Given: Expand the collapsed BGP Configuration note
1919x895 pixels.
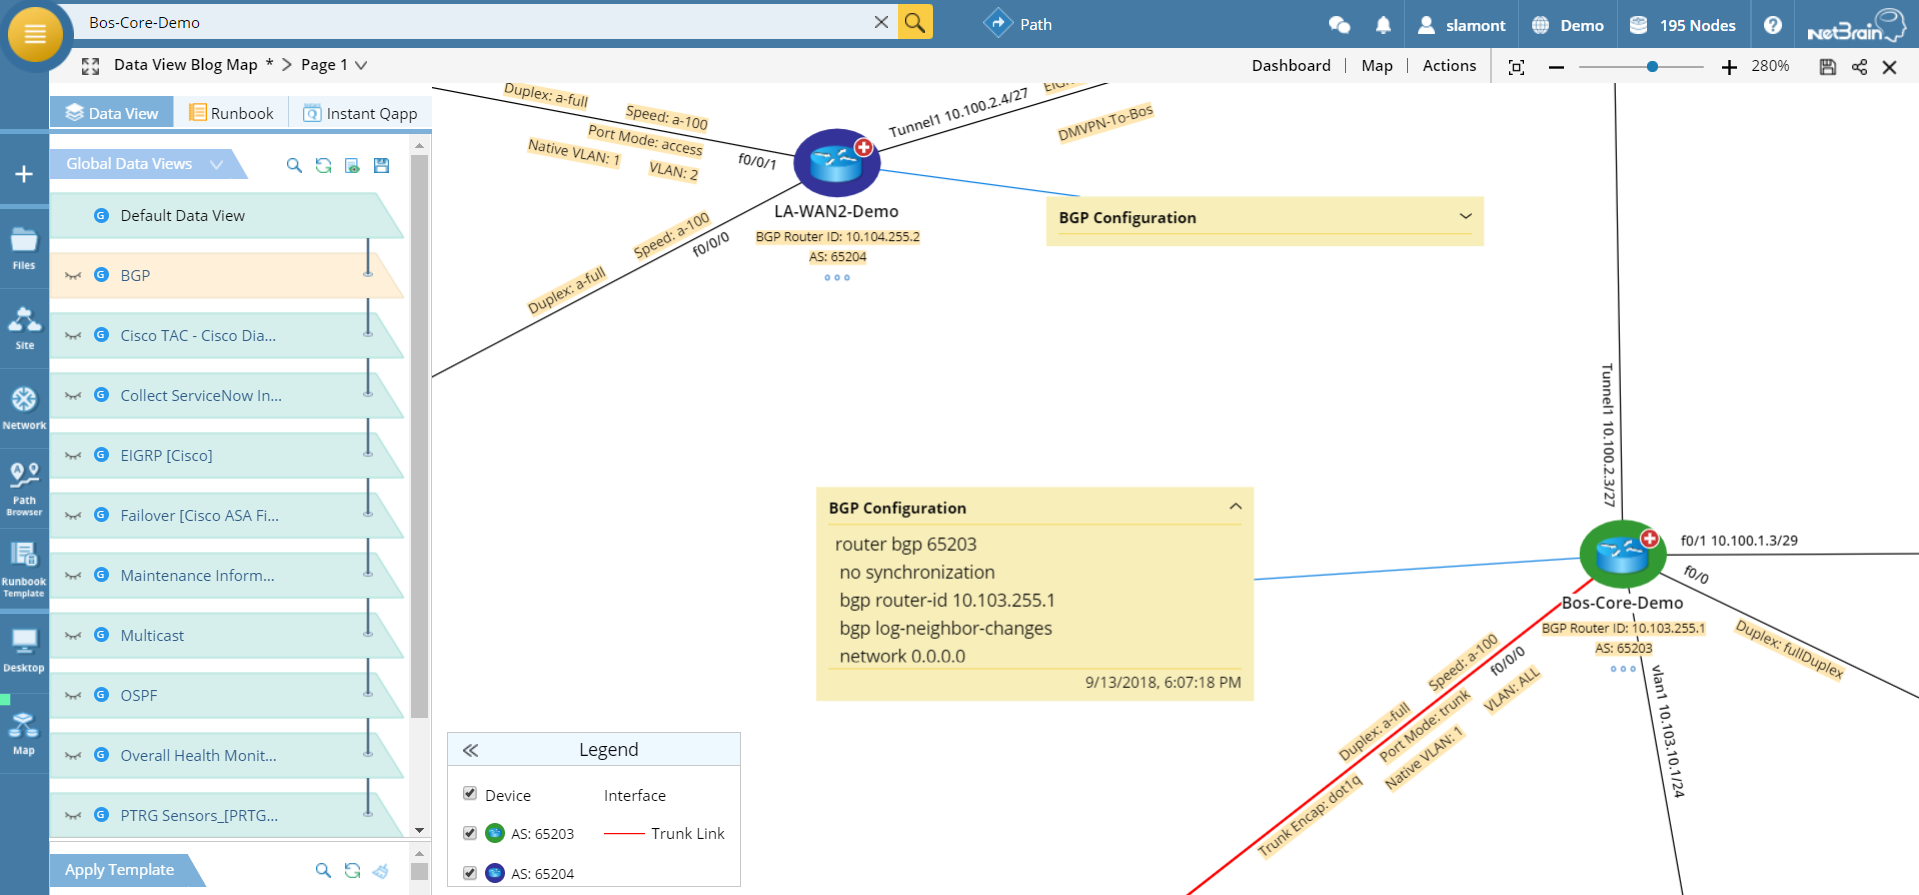Looking at the screenshot, I should [x=1465, y=217].
